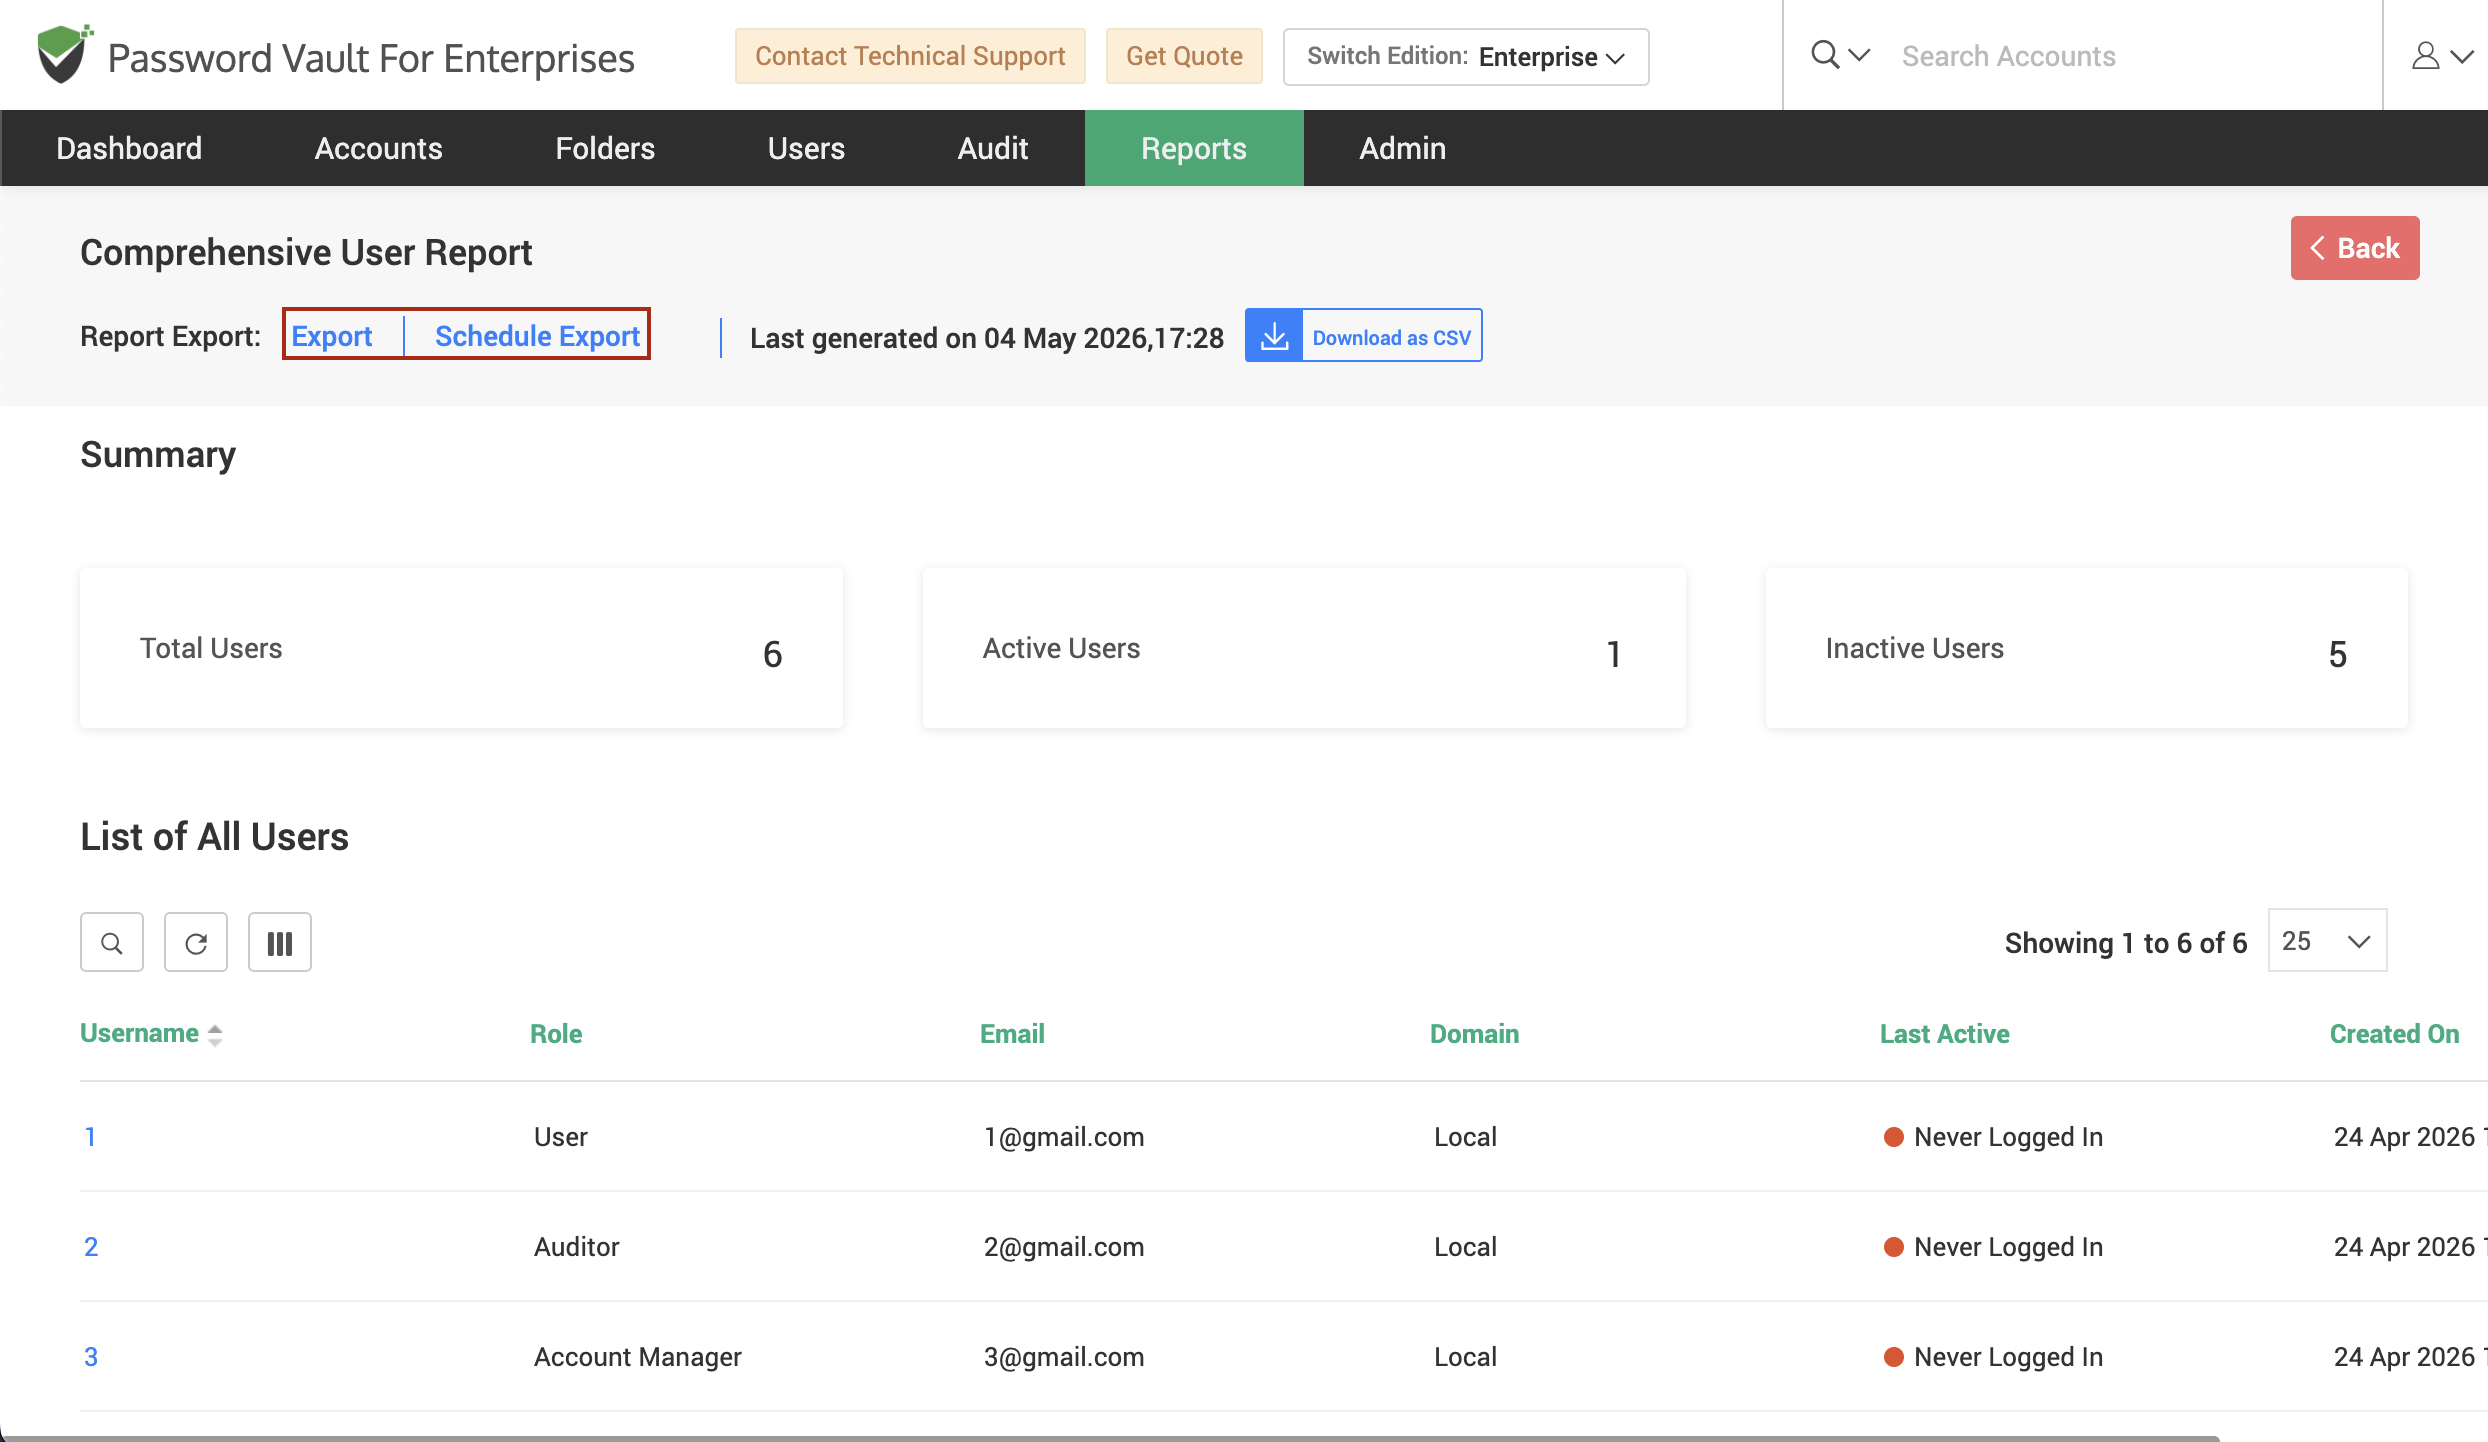The height and width of the screenshot is (1442, 2488).
Task: Click the Last generated on 04 May 2026 text
Action: point(987,338)
